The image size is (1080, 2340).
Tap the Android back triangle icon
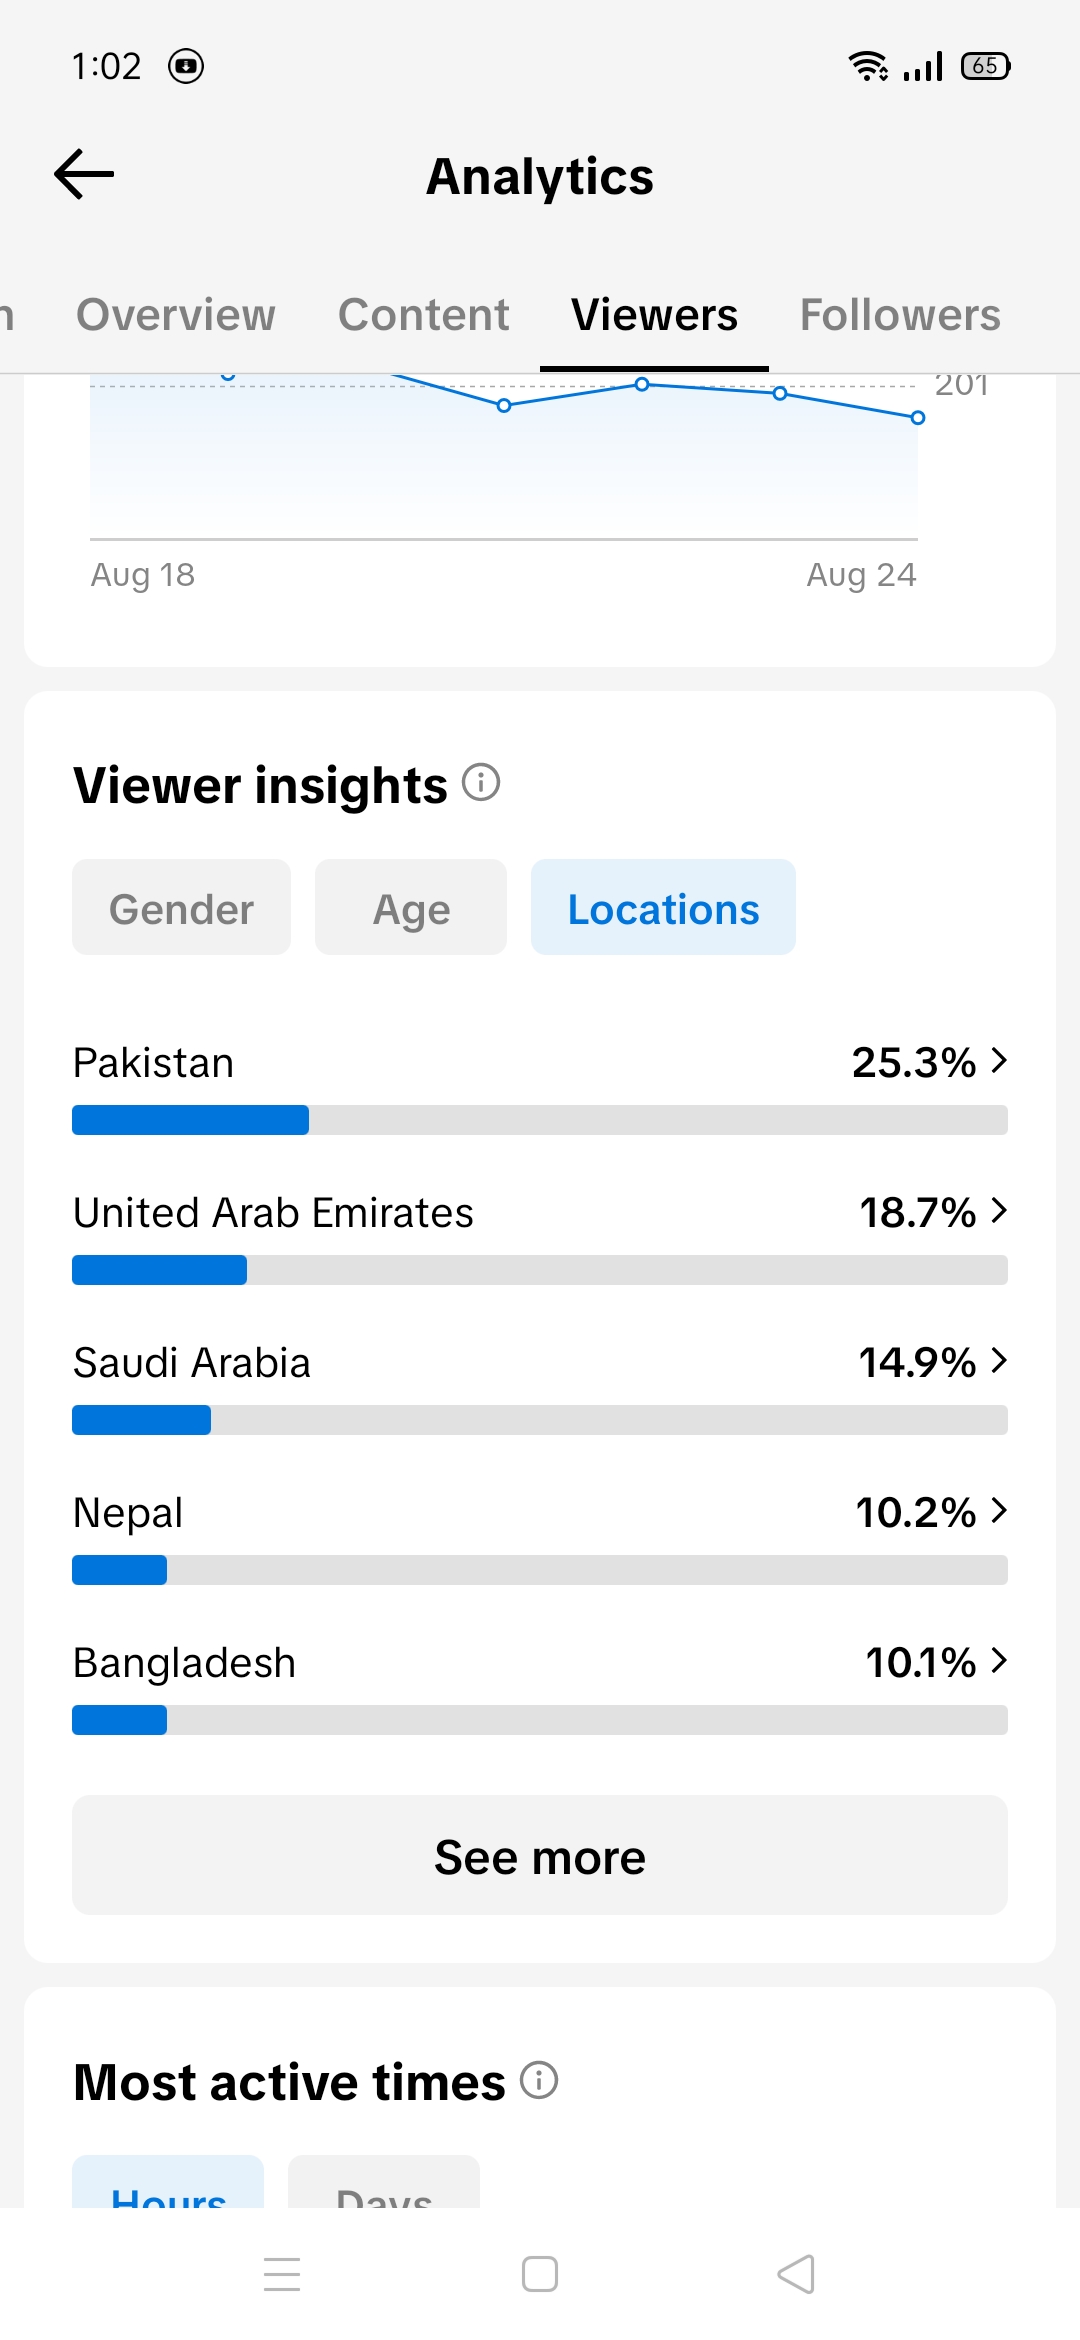[x=796, y=2274]
